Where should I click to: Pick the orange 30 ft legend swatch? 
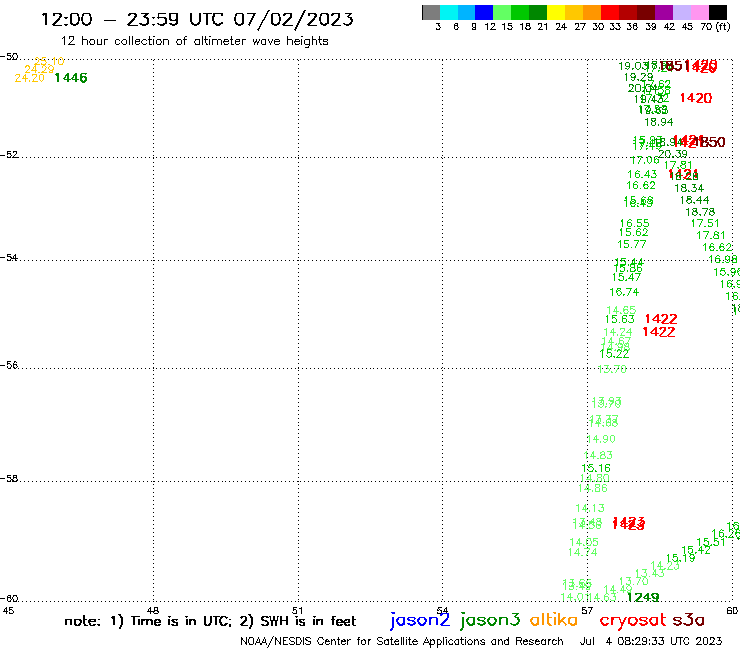[x=592, y=12]
